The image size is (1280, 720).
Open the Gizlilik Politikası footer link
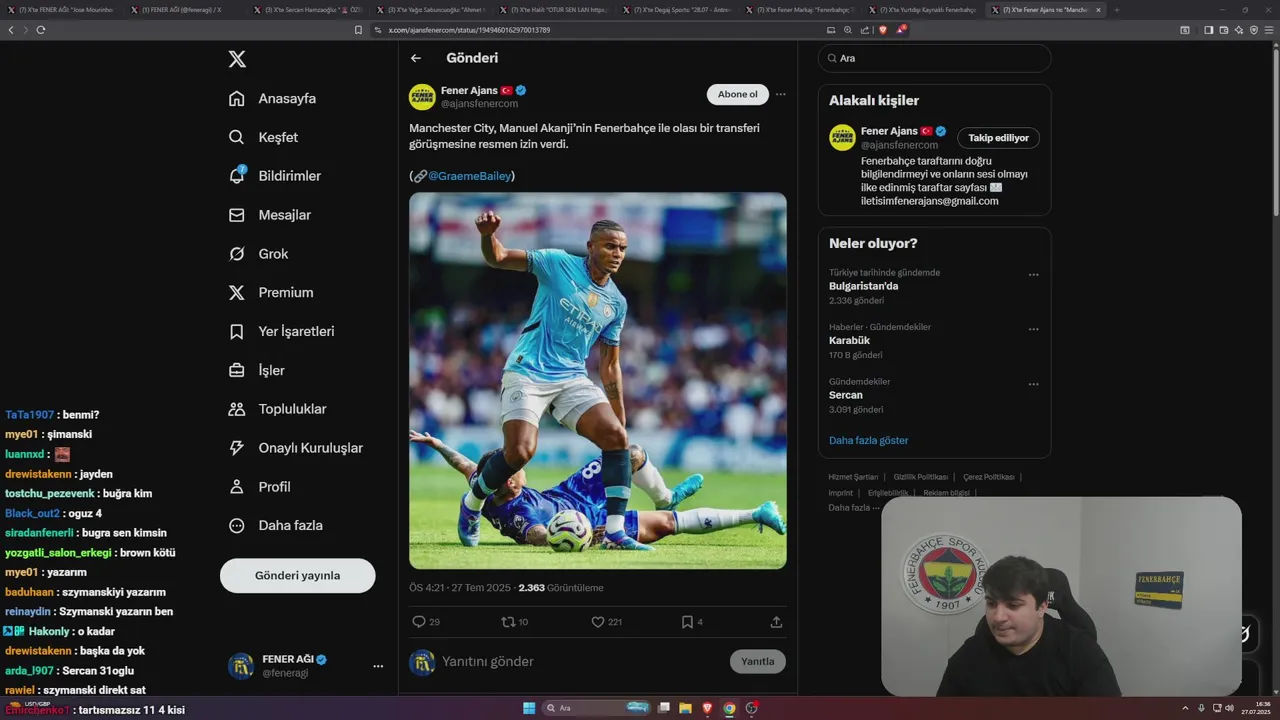coord(920,477)
